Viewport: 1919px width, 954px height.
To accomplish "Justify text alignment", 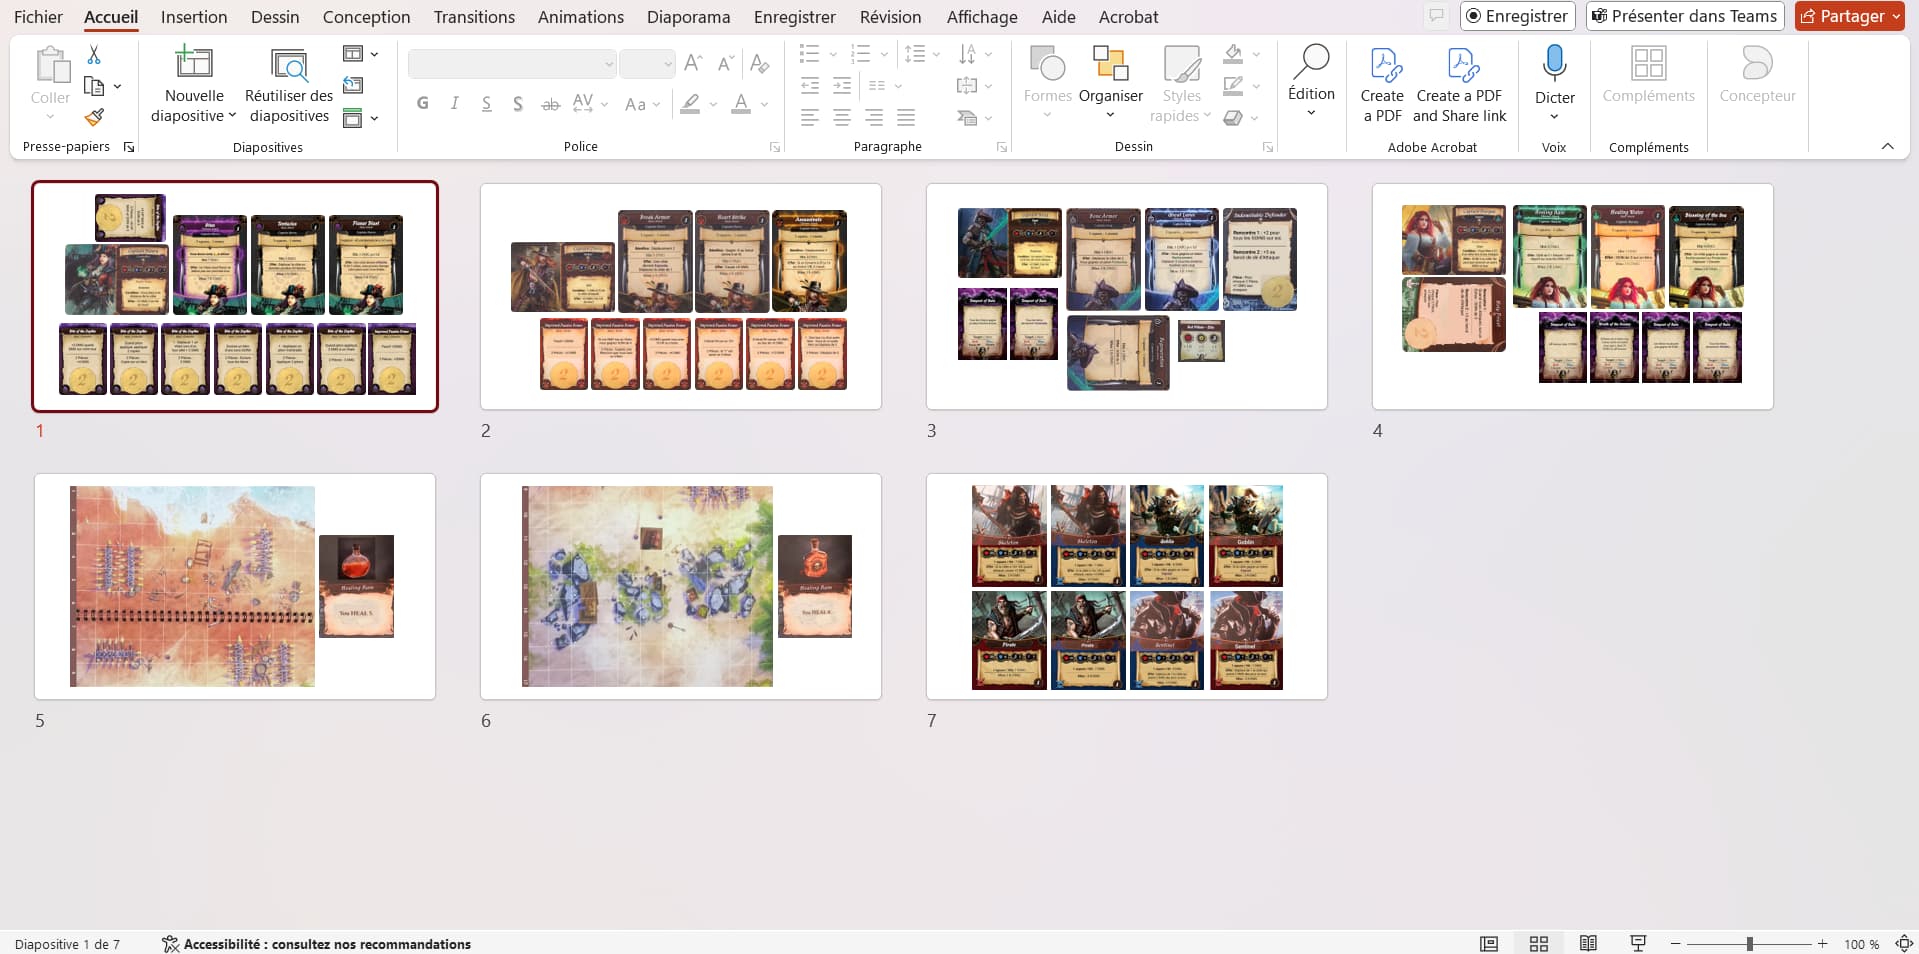I will [x=906, y=118].
